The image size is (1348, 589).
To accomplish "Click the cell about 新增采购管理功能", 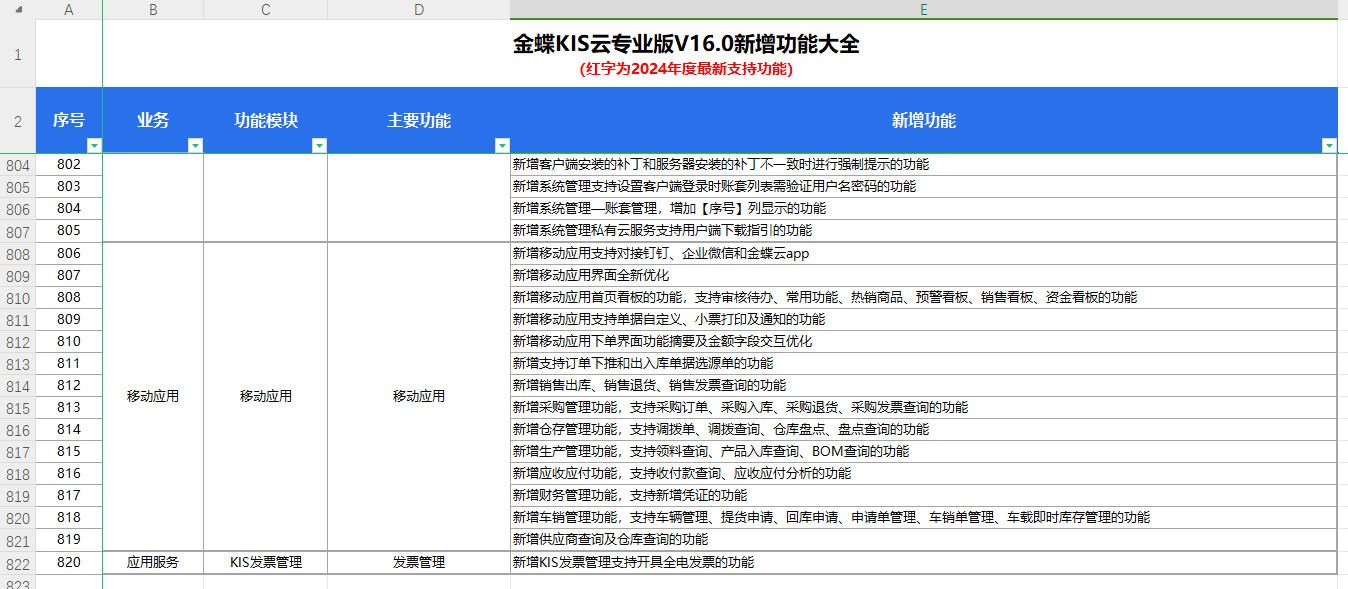I will (924, 407).
